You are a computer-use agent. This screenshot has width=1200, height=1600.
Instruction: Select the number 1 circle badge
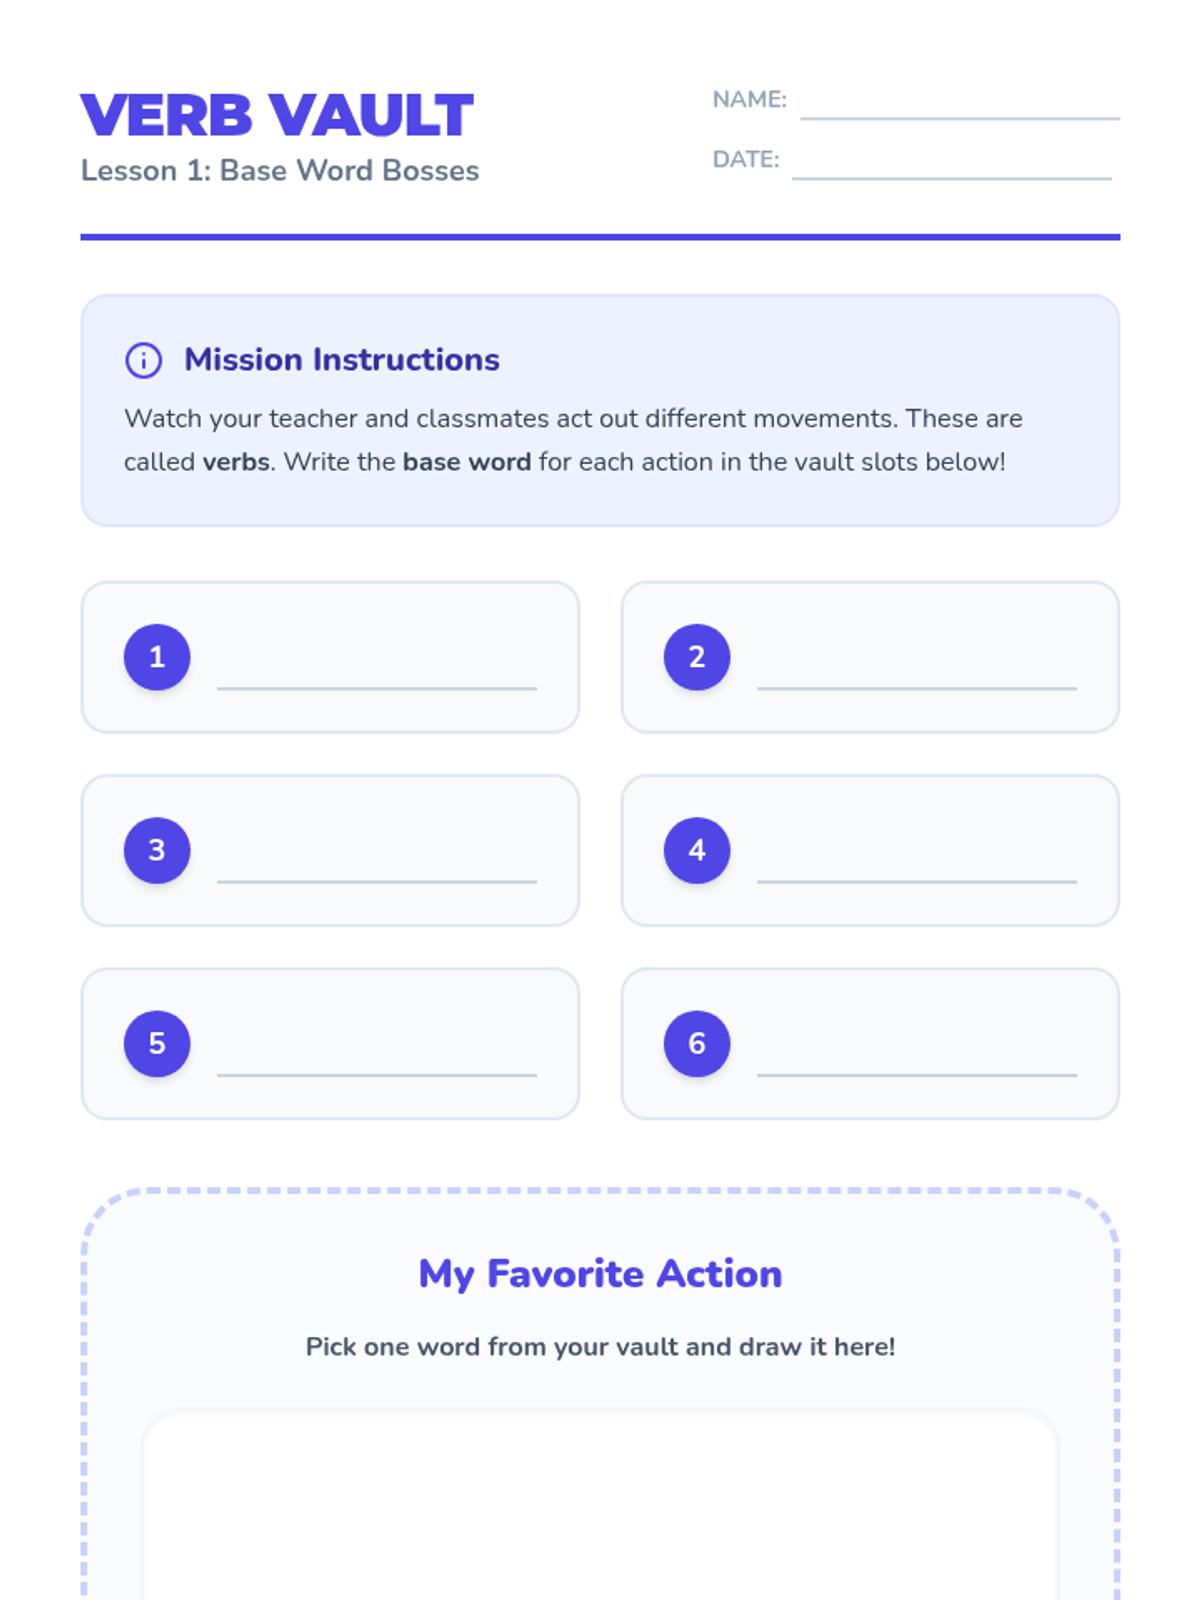click(157, 657)
